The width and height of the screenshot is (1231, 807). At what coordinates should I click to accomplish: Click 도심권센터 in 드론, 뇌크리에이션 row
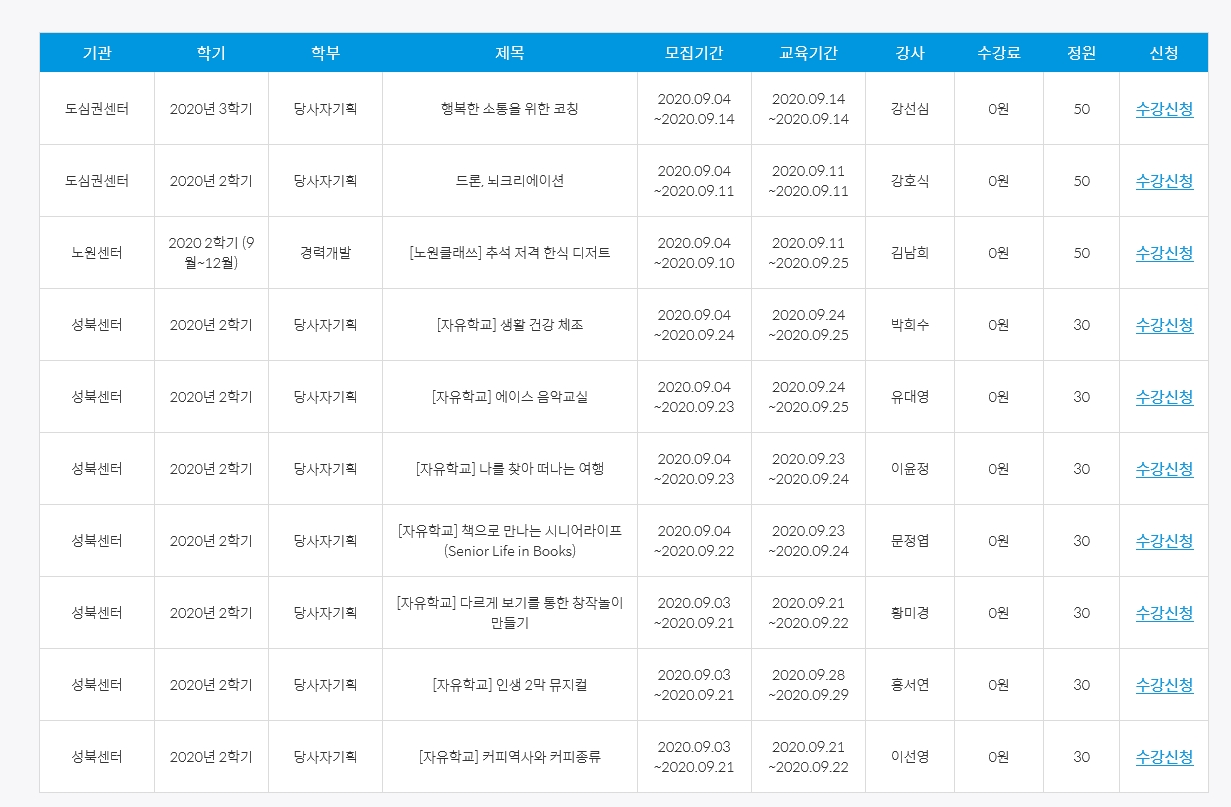point(97,181)
